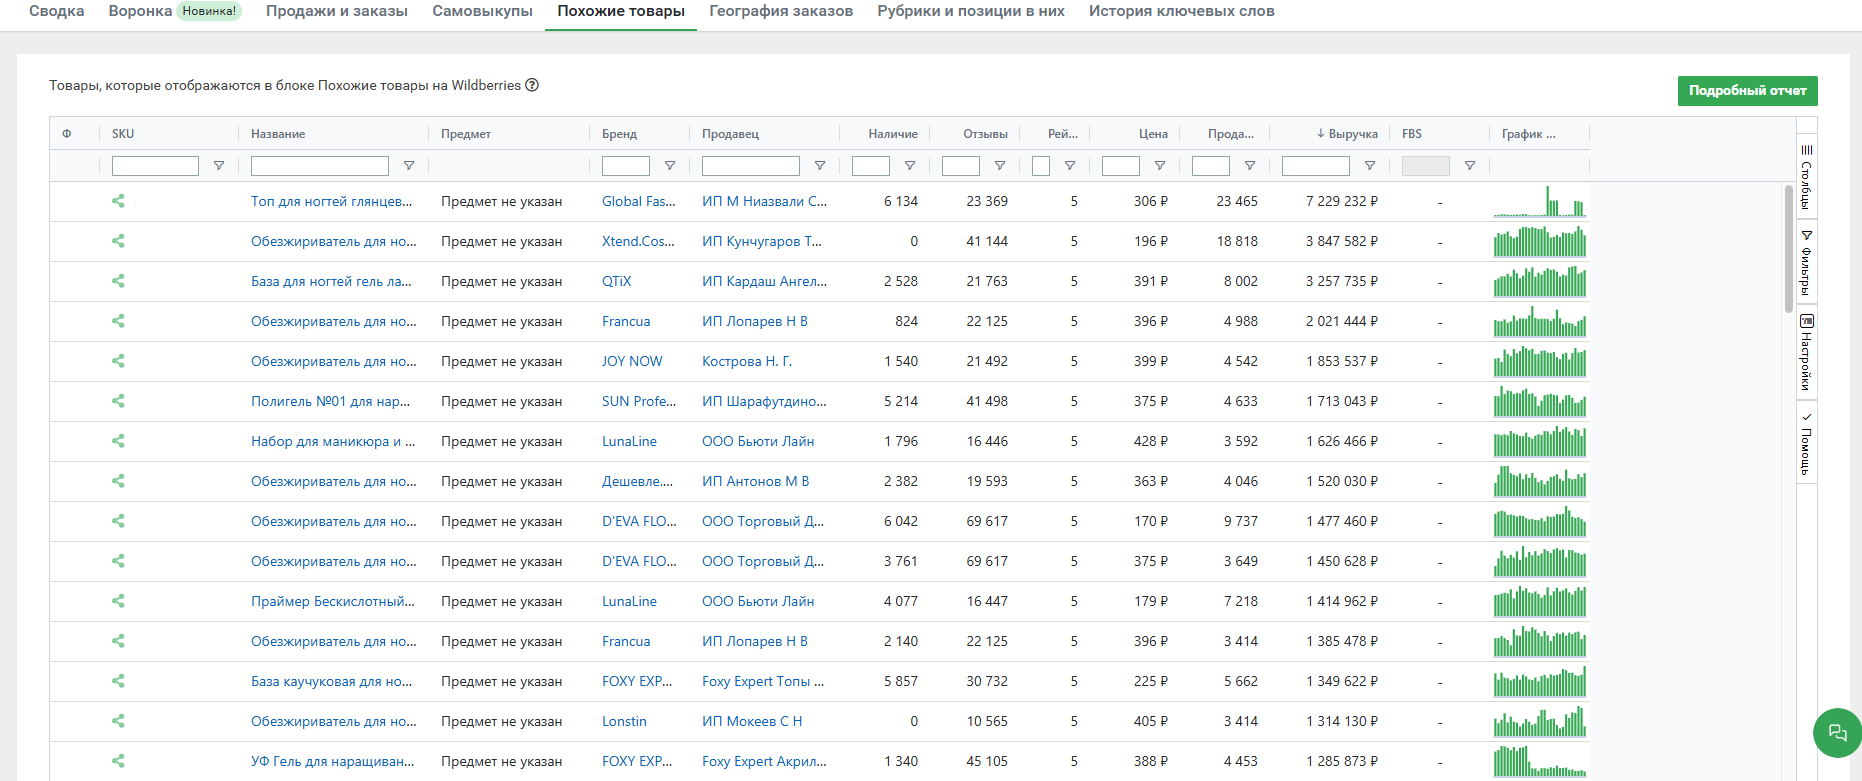The height and width of the screenshot is (781, 1862).
Task: Click revenue value 1 314 130 ₽
Action: pyautogui.click(x=1342, y=721)
